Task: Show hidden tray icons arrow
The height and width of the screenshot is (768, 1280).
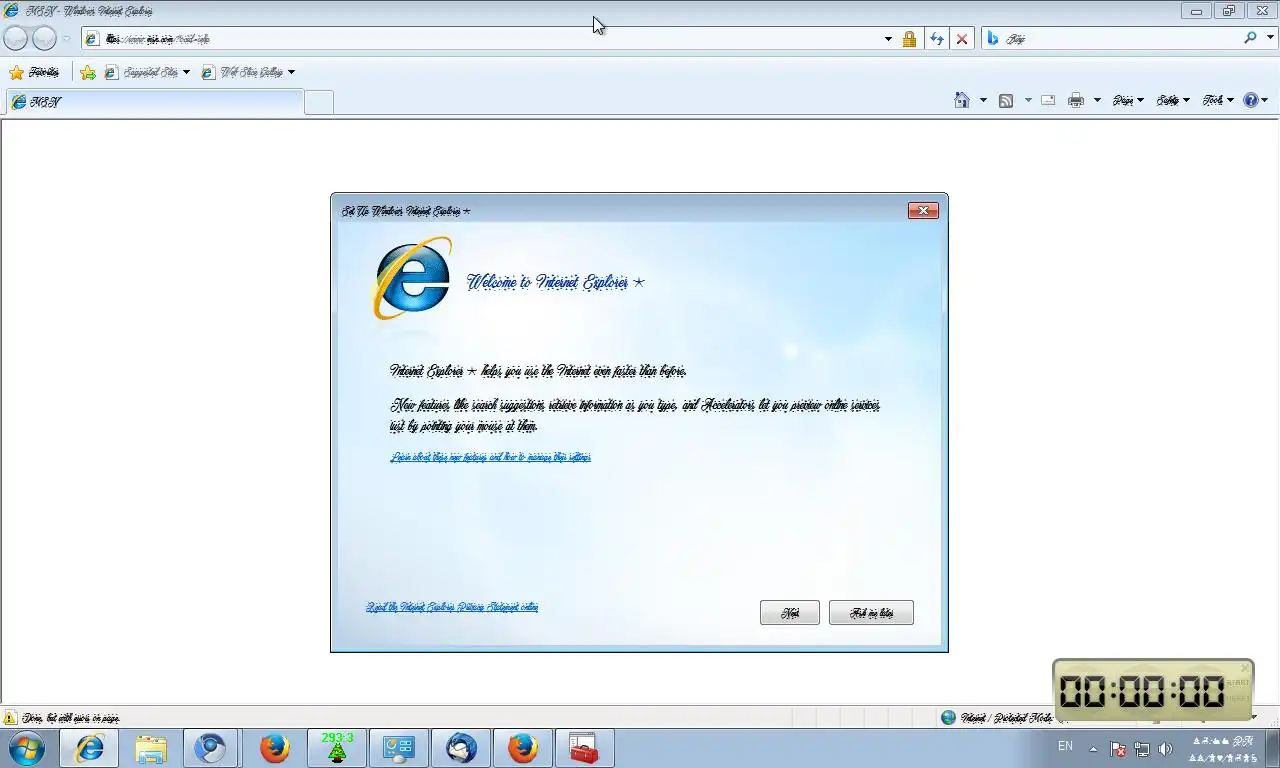Action: (1093, 748)
